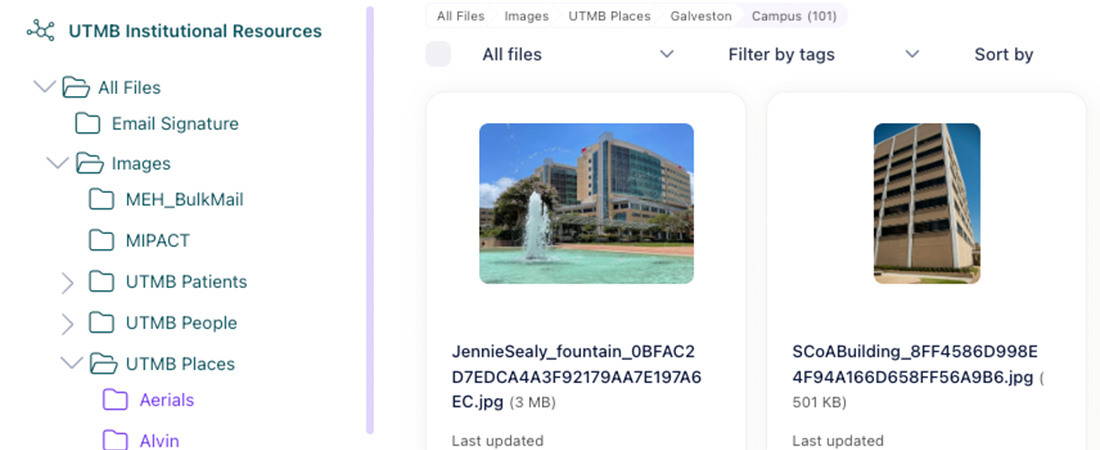Click the sidebar vertical scrollbar

tap(370, 220)
